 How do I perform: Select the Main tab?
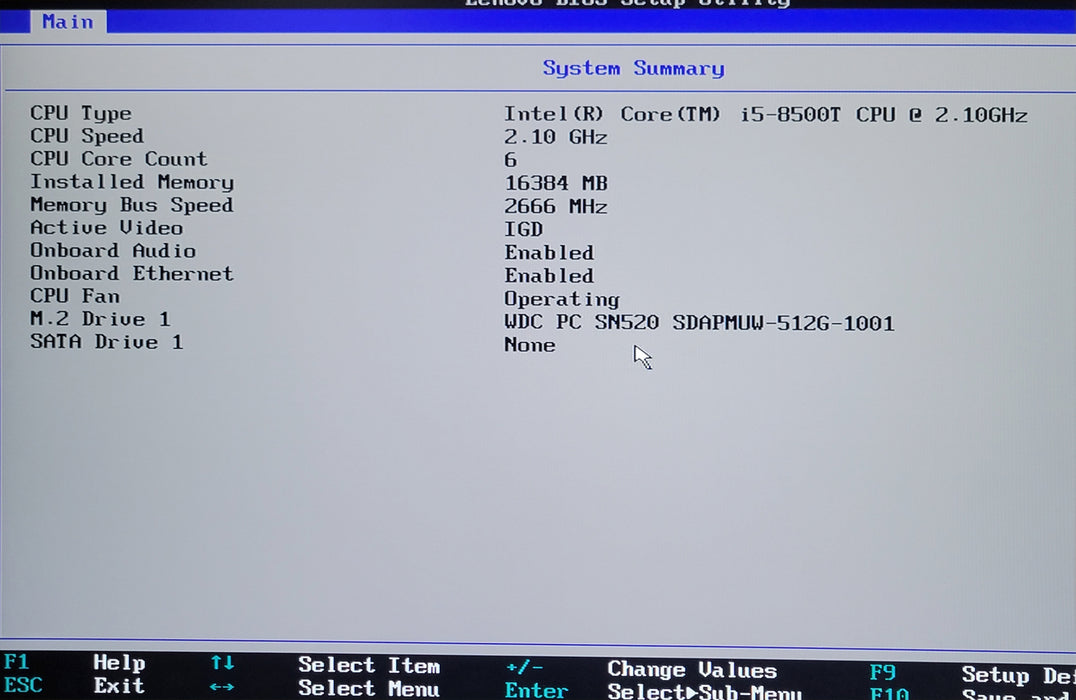click(68, 22)
